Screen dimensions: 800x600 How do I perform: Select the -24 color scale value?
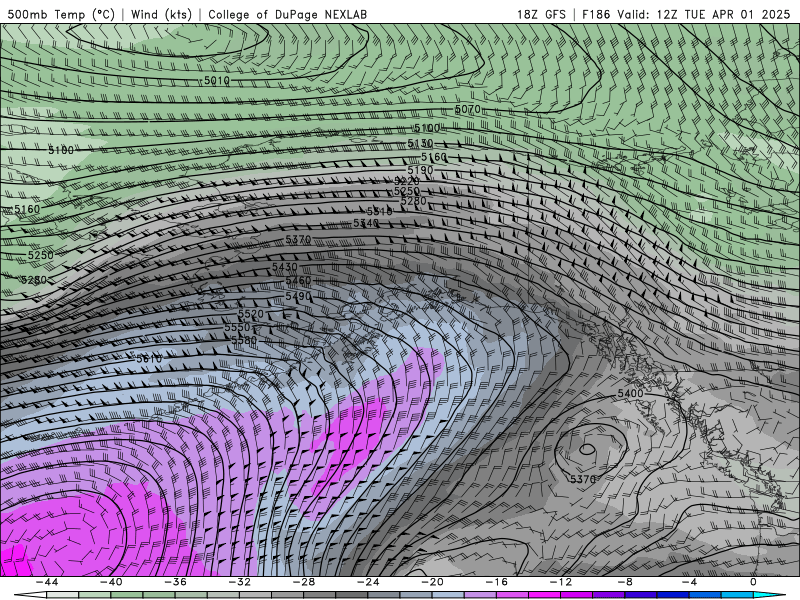(368, 582)
